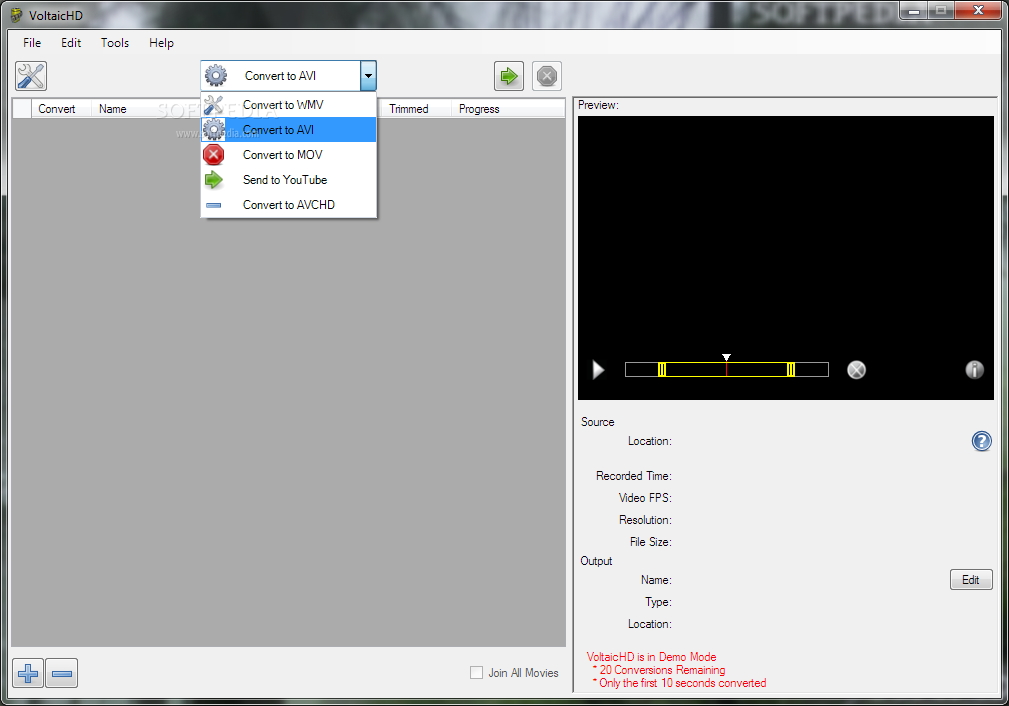Select the highlighted Convert to AVI option
This screenshot has height=706, width=1009.
[289, 130]
